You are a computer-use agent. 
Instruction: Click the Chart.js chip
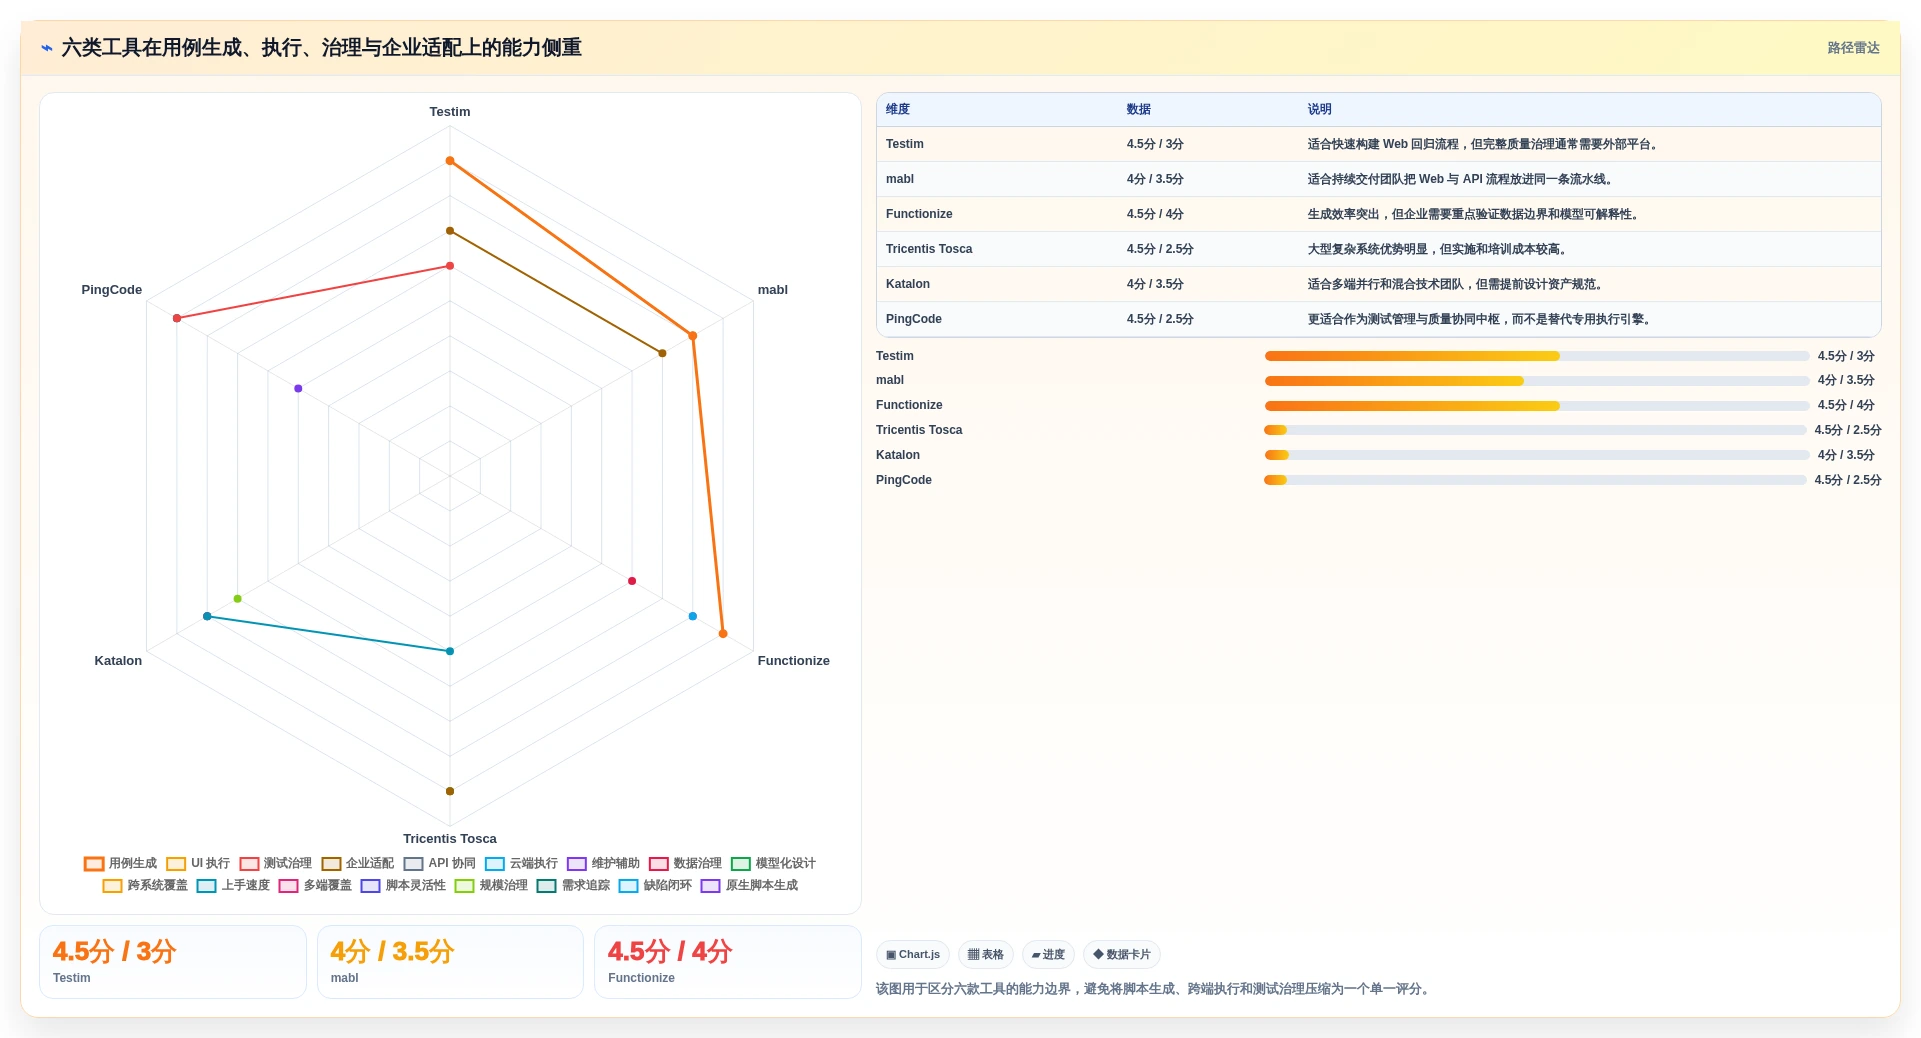pyautogui.click(x=912, y=955)
